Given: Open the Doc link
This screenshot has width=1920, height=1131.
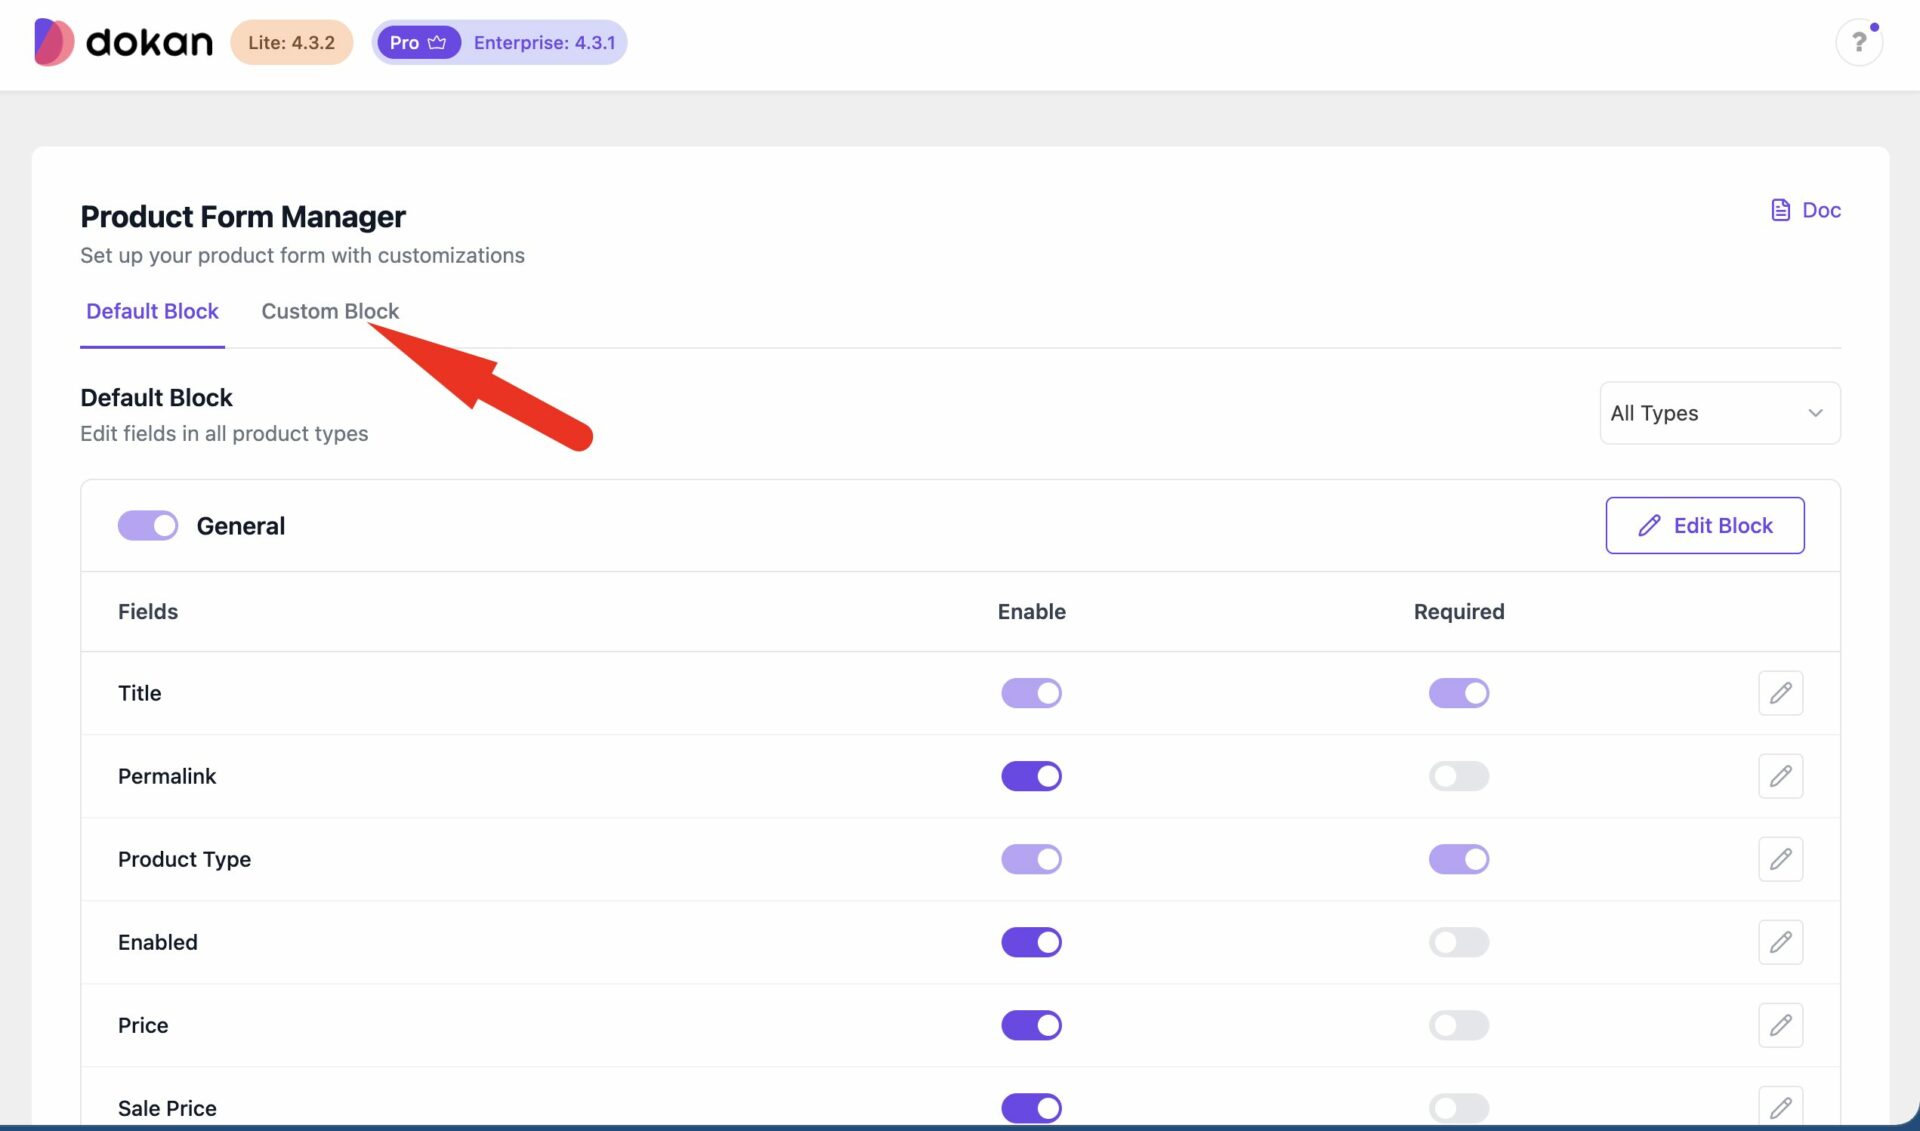Looking at the screenshot, I should click(x=1822, y=210).
